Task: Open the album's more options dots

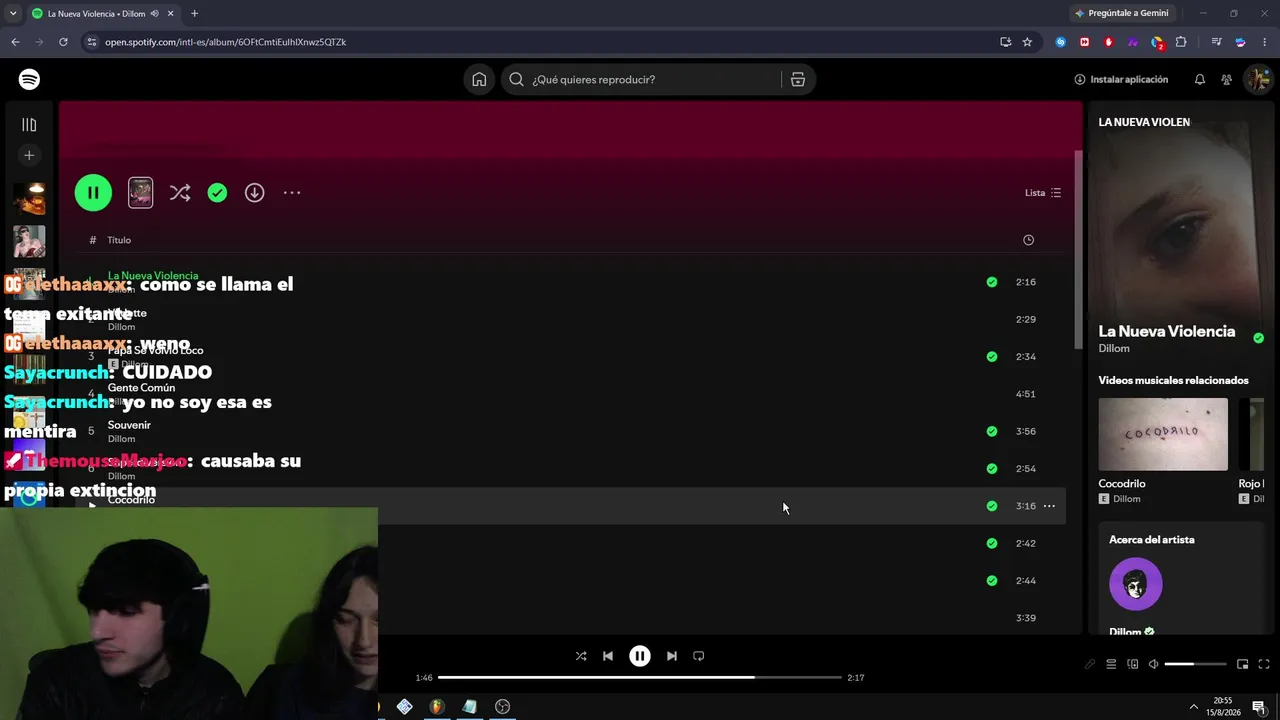Action: [x=292, y=193]
